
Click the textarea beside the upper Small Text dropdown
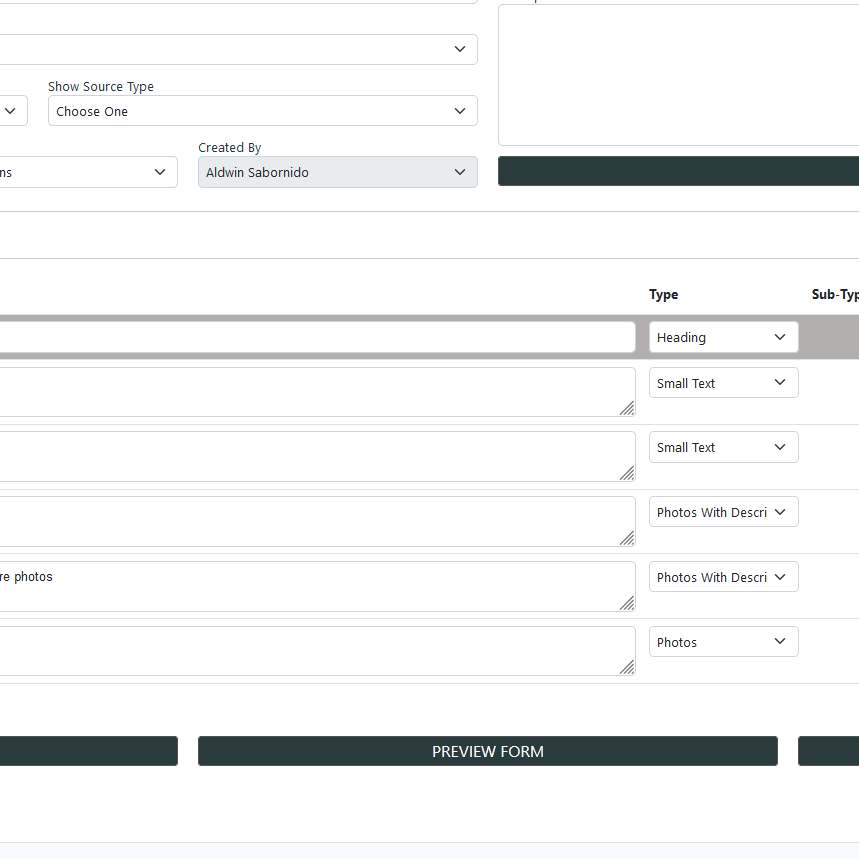(x=316, y=392)
